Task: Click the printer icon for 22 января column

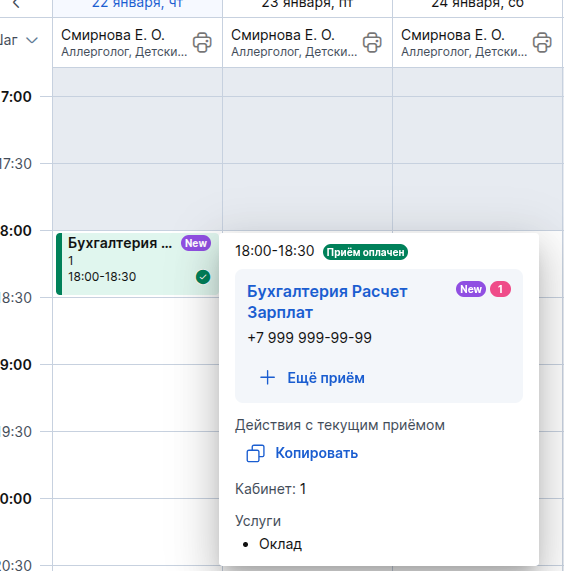Action: (202, 43)
